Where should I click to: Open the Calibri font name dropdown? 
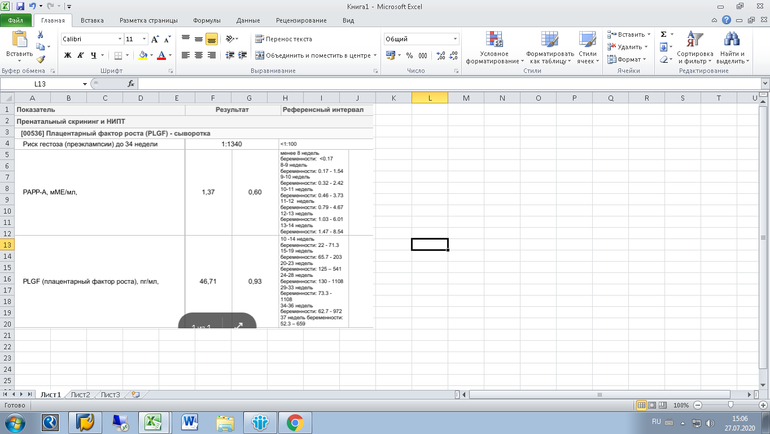click(x=117, y=39)
